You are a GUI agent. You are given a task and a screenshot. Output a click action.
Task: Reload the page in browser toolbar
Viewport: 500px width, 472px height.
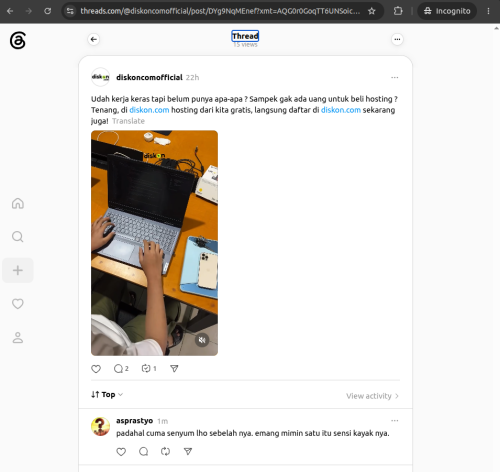click(48, 11)
